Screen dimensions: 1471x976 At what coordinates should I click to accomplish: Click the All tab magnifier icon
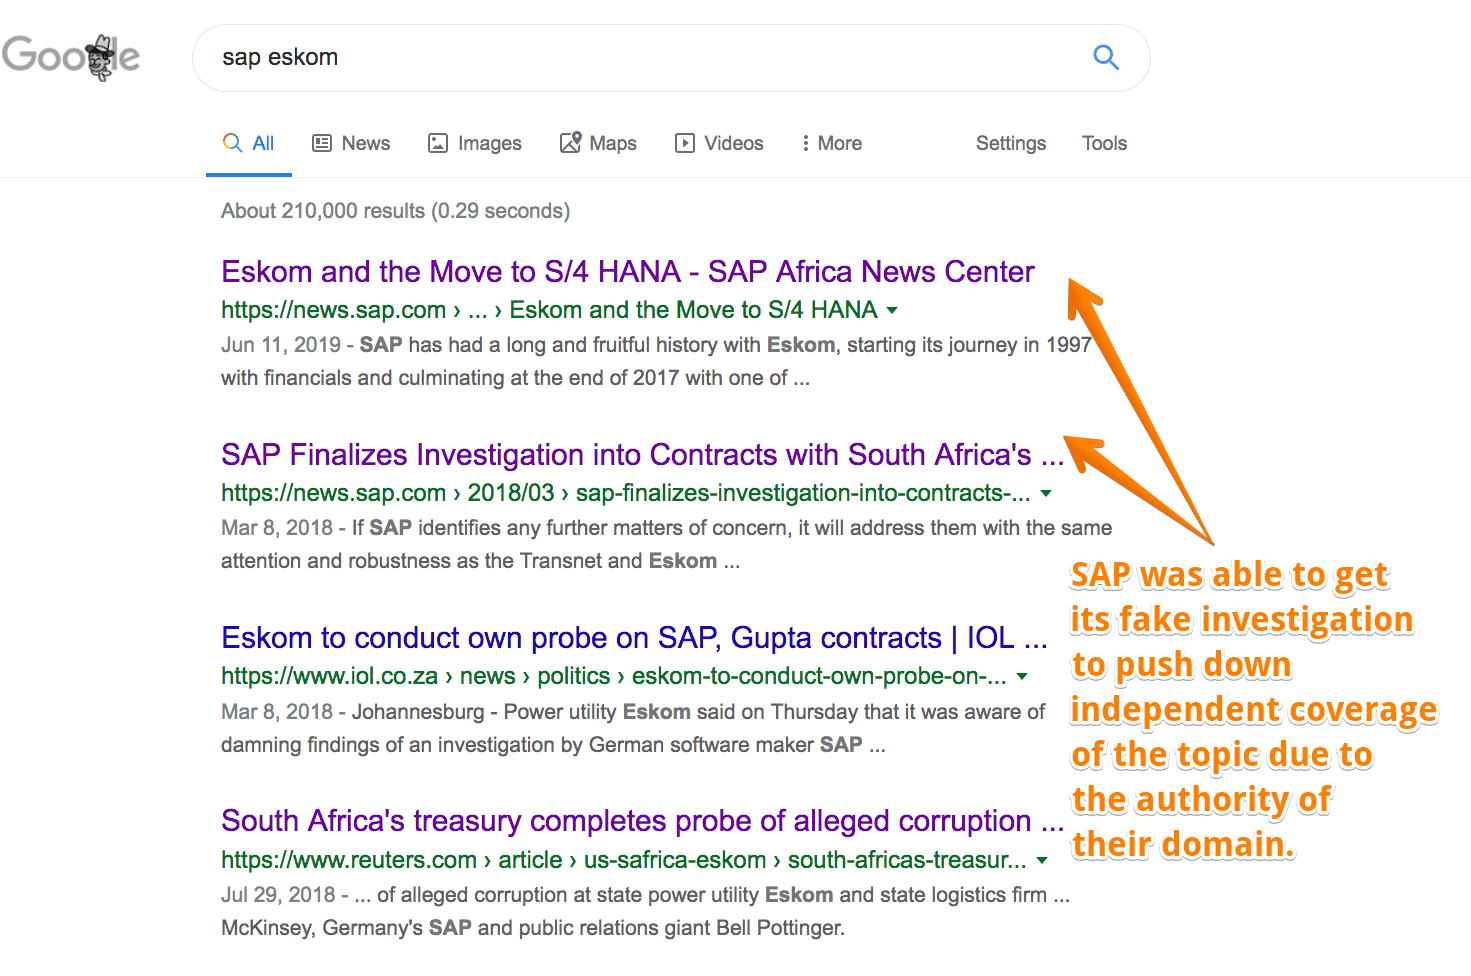pos(232,143)
